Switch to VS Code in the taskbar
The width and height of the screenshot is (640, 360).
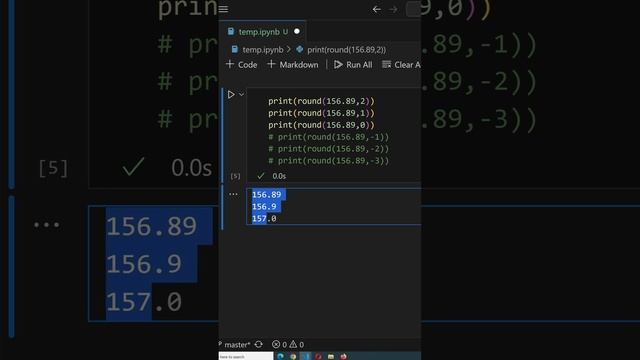[305, 356]
